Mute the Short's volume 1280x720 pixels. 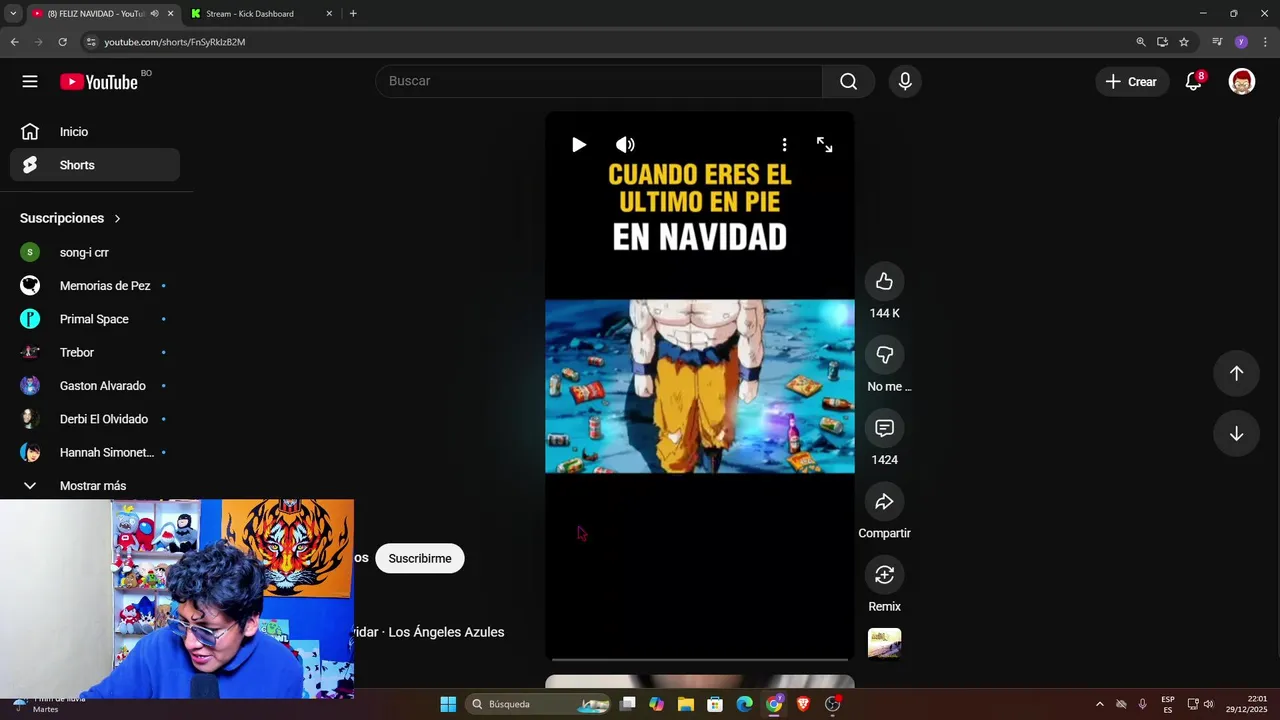tap(625, 145)
